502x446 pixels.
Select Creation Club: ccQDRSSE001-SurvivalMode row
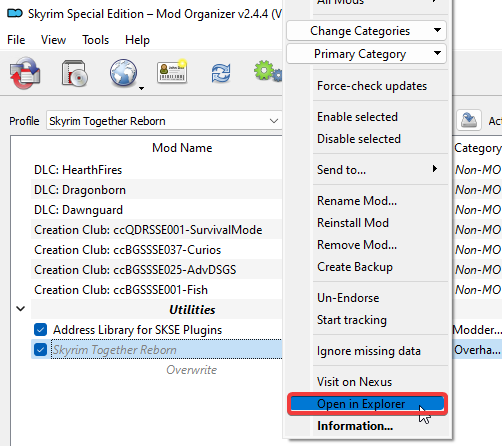pyautogui.click(x=156, y=230)
